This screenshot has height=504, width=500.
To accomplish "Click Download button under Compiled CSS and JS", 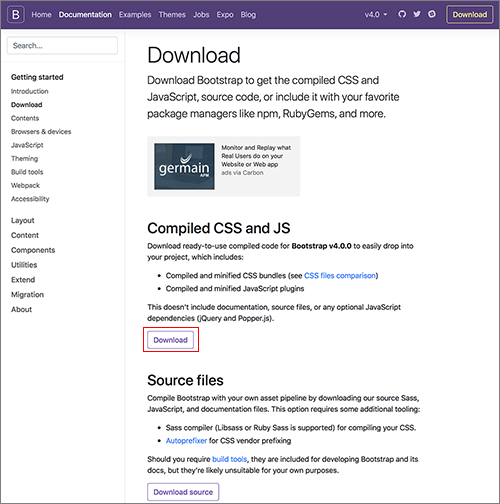I will point(170,340).
